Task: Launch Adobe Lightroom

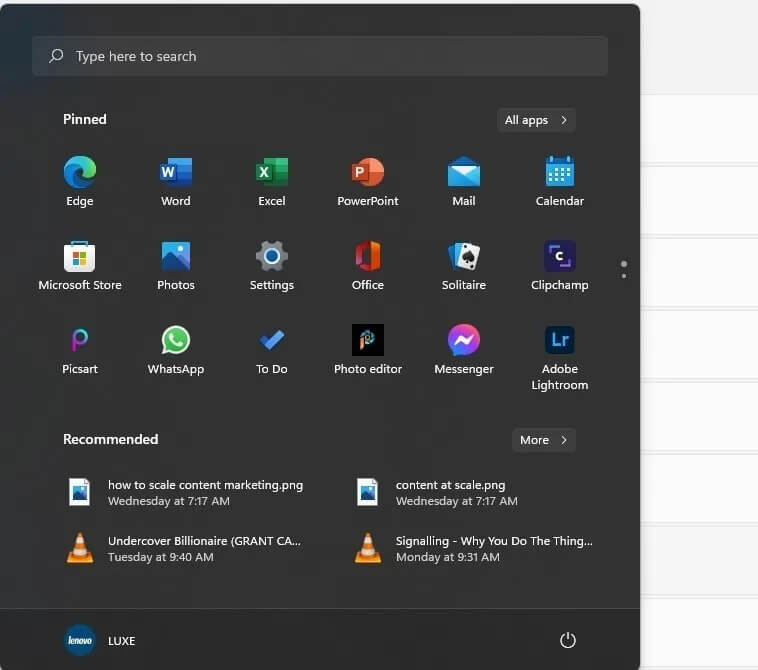Action: tap(560, 357)
